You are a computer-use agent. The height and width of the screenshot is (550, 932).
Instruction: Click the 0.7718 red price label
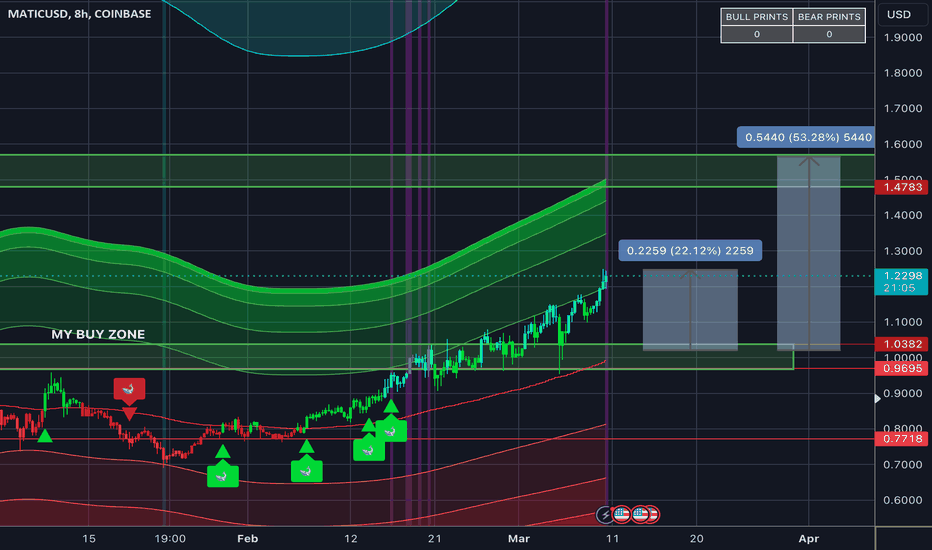pos(903,439)
